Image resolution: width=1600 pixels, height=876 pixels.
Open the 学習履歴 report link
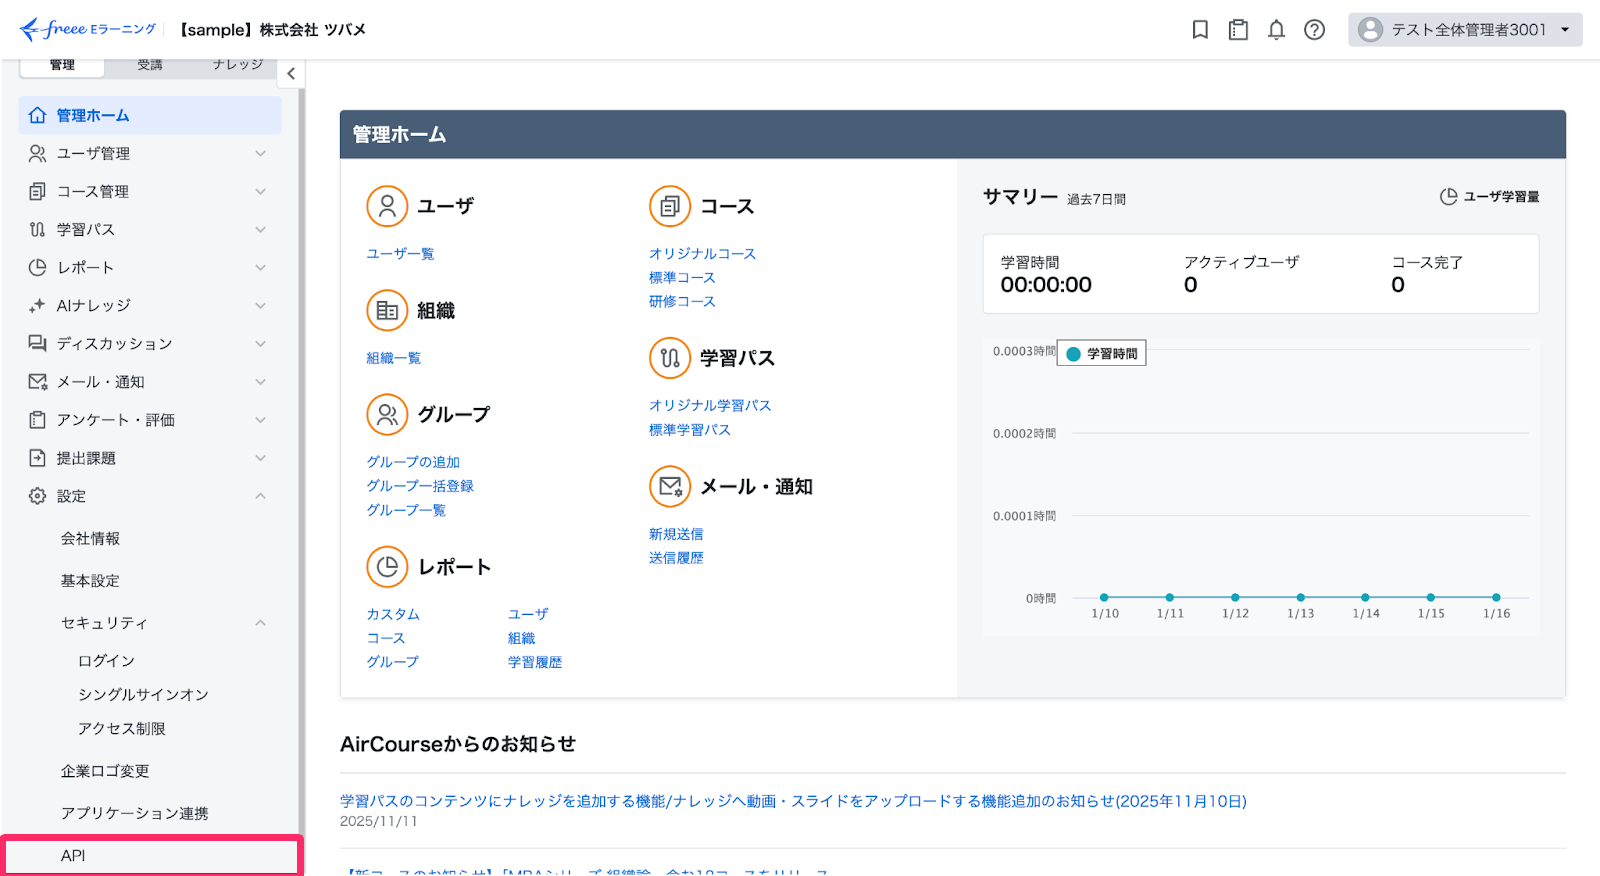click(x=535, y=662)
